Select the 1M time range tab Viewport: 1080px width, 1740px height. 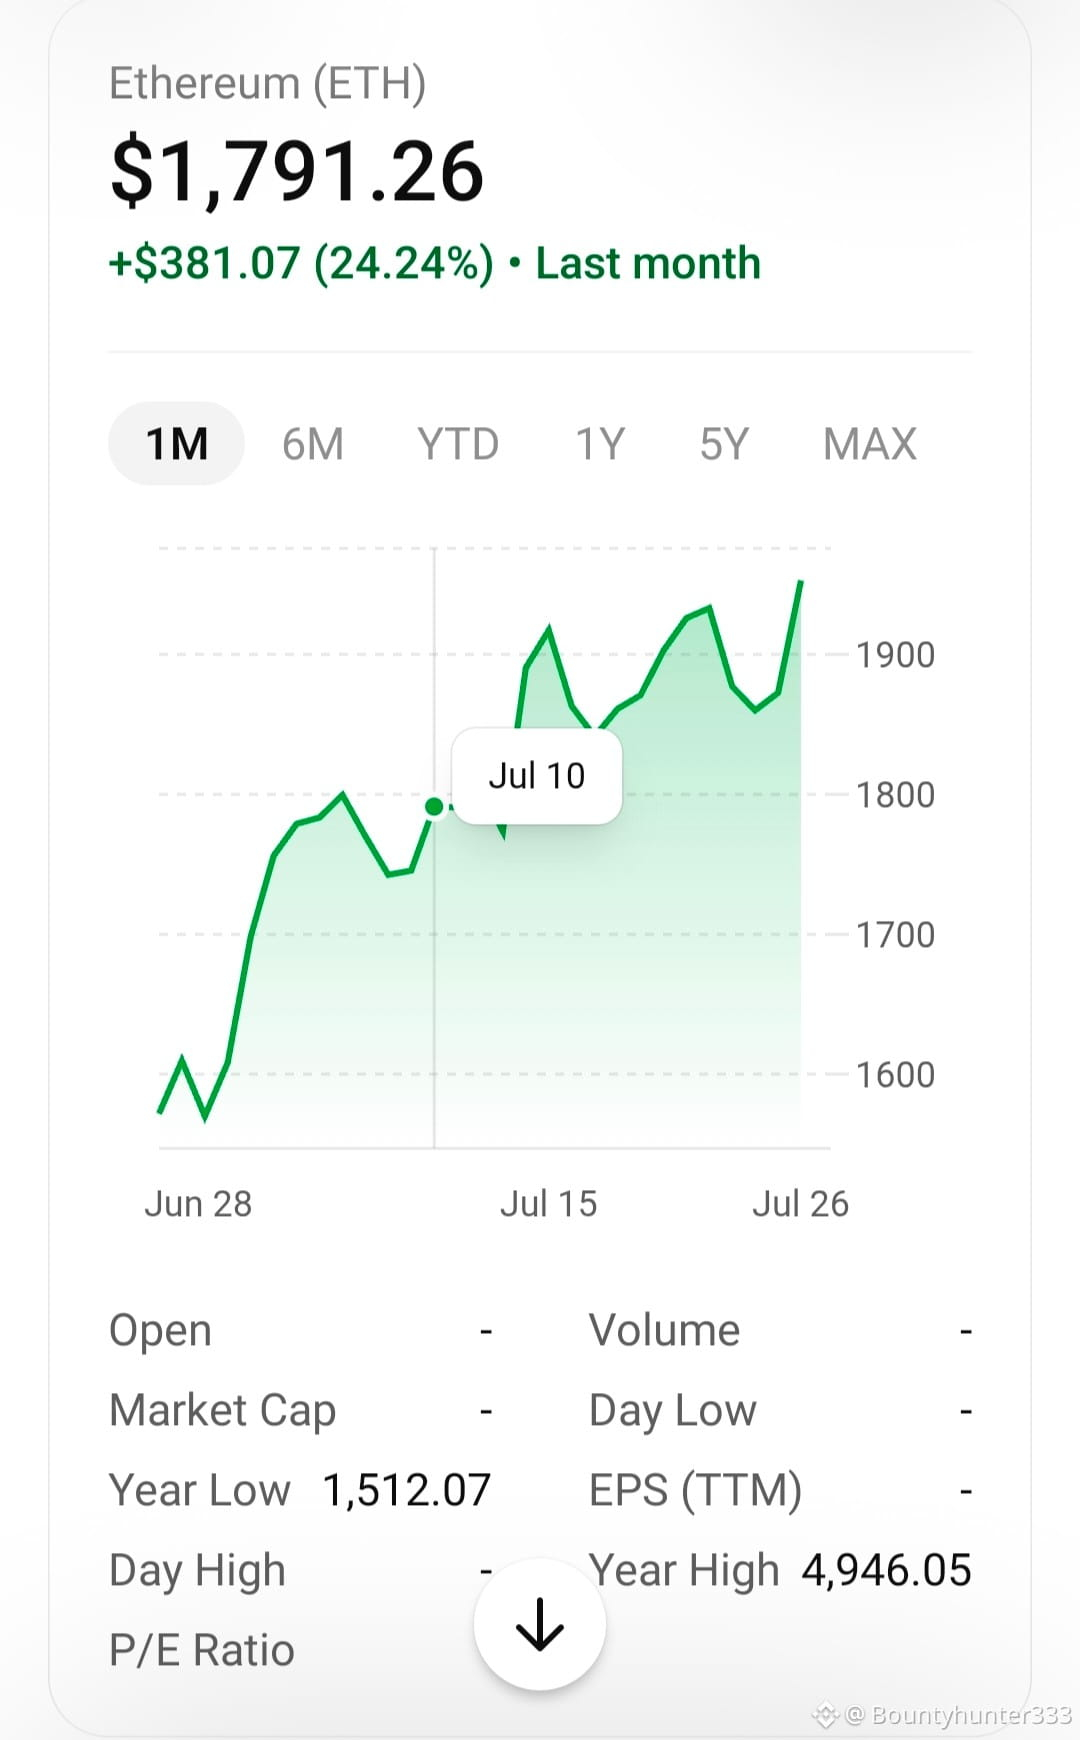pyautogui.click(x=176, y=444)
